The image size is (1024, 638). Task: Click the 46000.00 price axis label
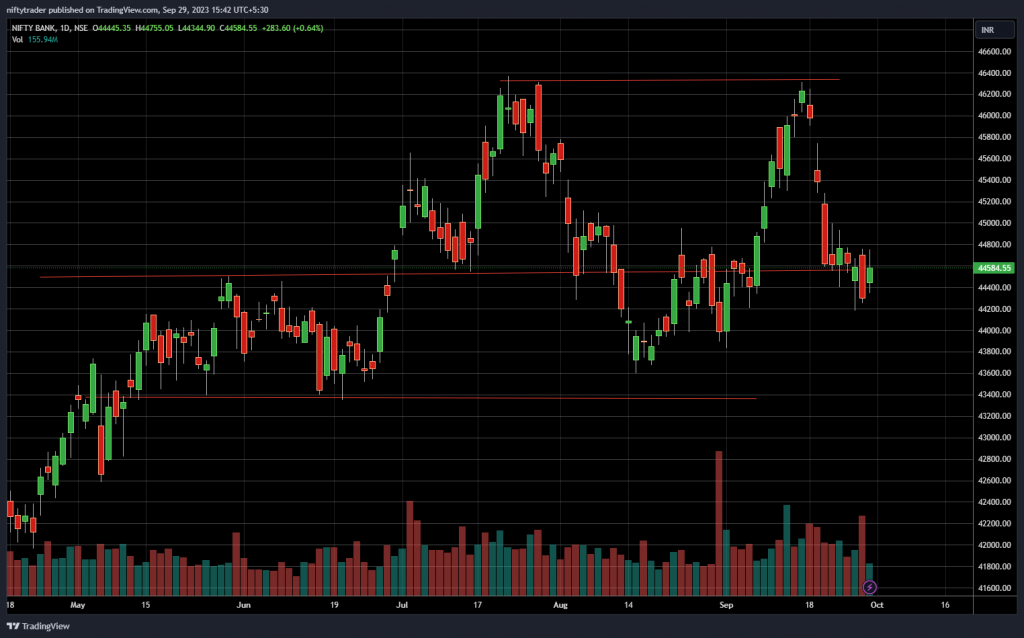995,116
